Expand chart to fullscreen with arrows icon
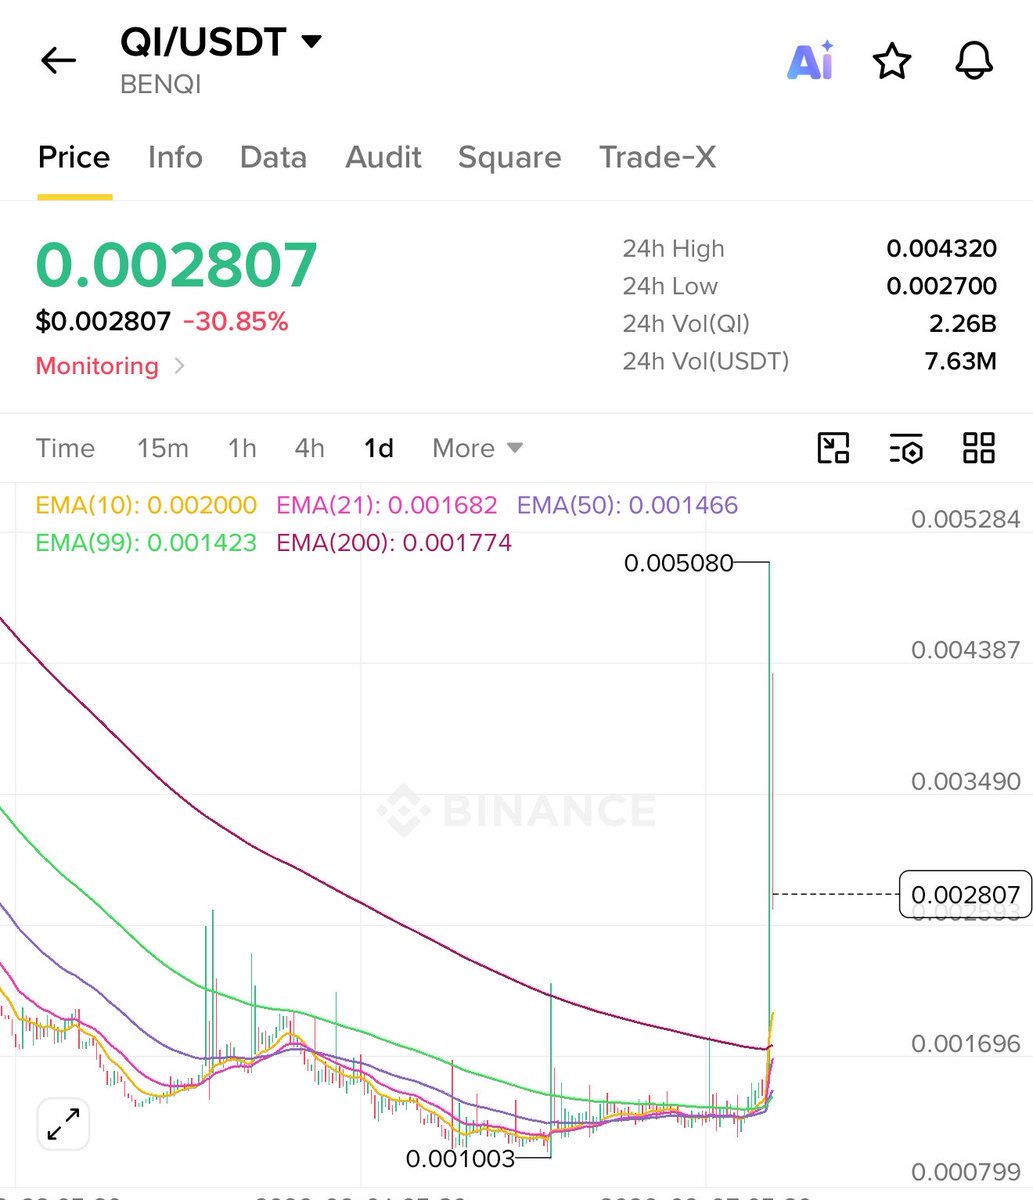 point(64,1124)
